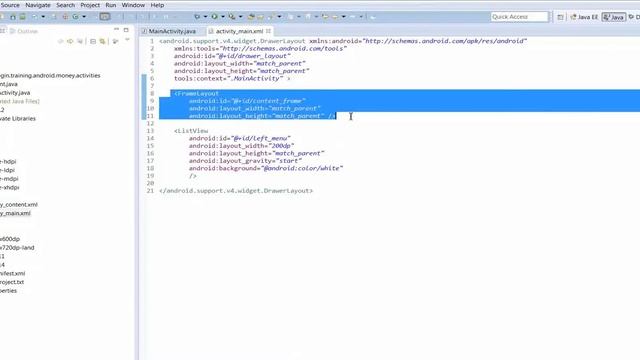
Task: Select the money.activities package in tree
Action: click(x=50, y=76)
